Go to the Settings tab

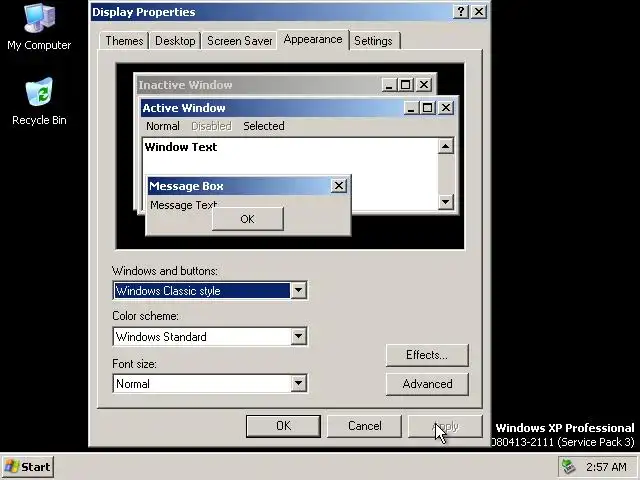(373, 41)
